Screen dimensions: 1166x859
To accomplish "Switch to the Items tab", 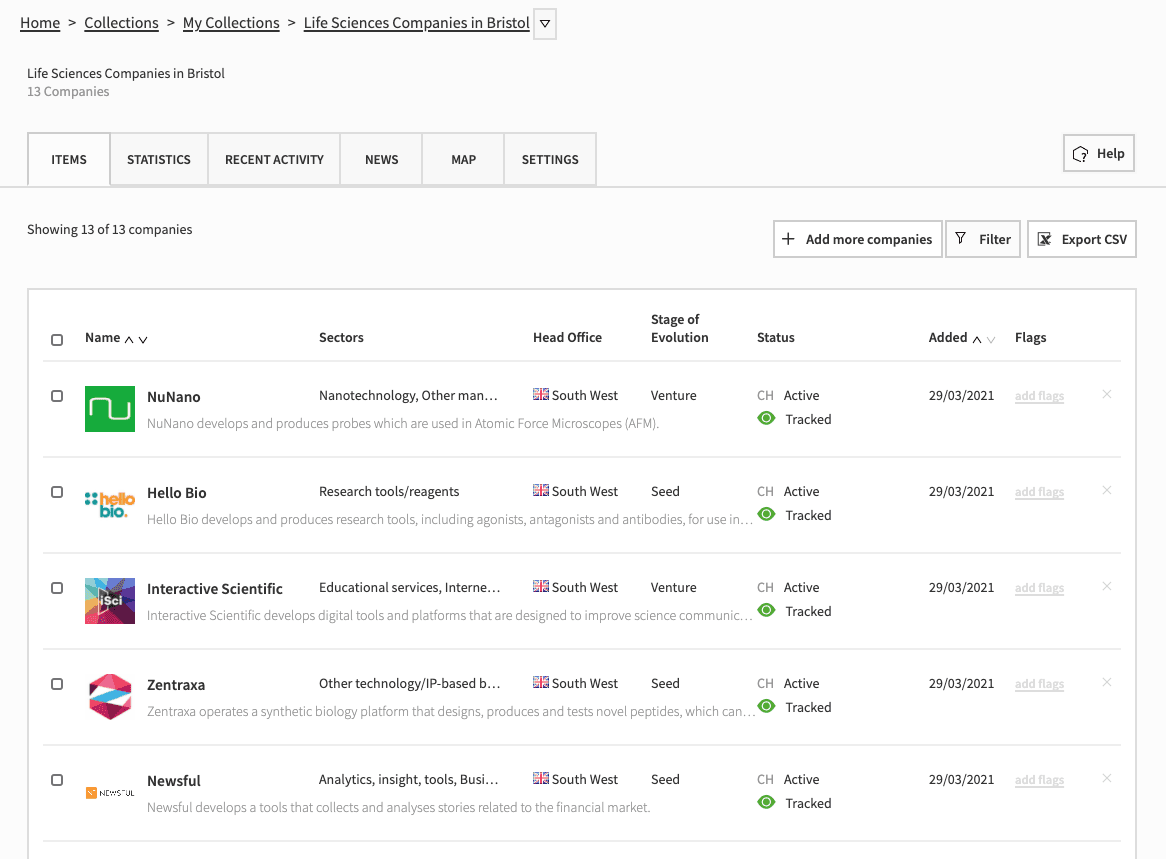I will pyautogui.click(x=69, y=159).
